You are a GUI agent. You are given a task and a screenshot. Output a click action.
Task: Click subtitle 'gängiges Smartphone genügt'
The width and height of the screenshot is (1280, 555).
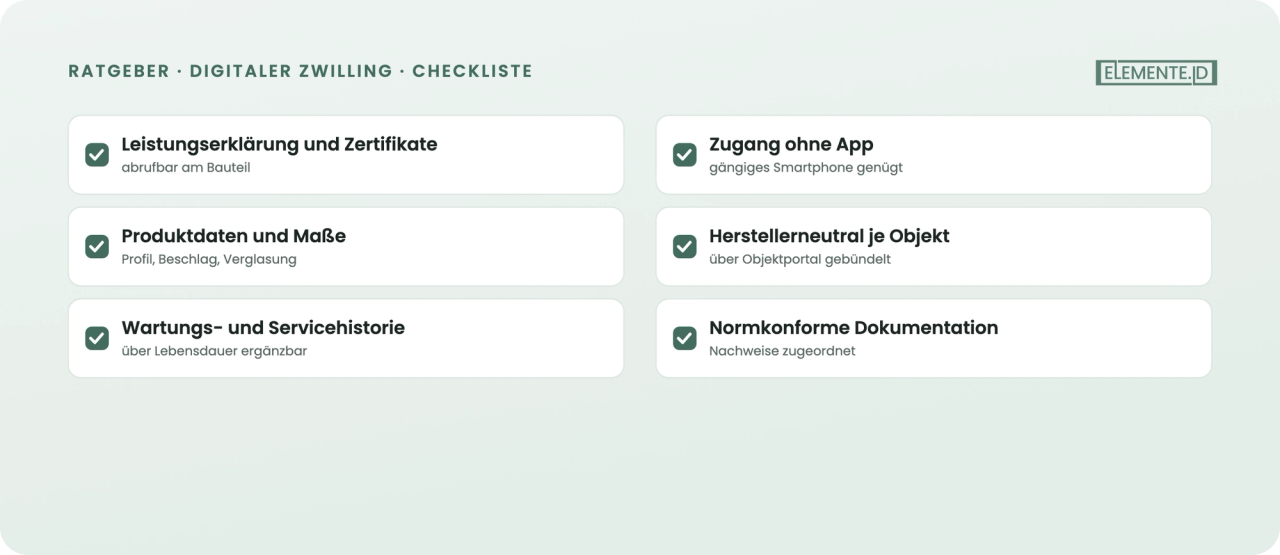(806, 168)
